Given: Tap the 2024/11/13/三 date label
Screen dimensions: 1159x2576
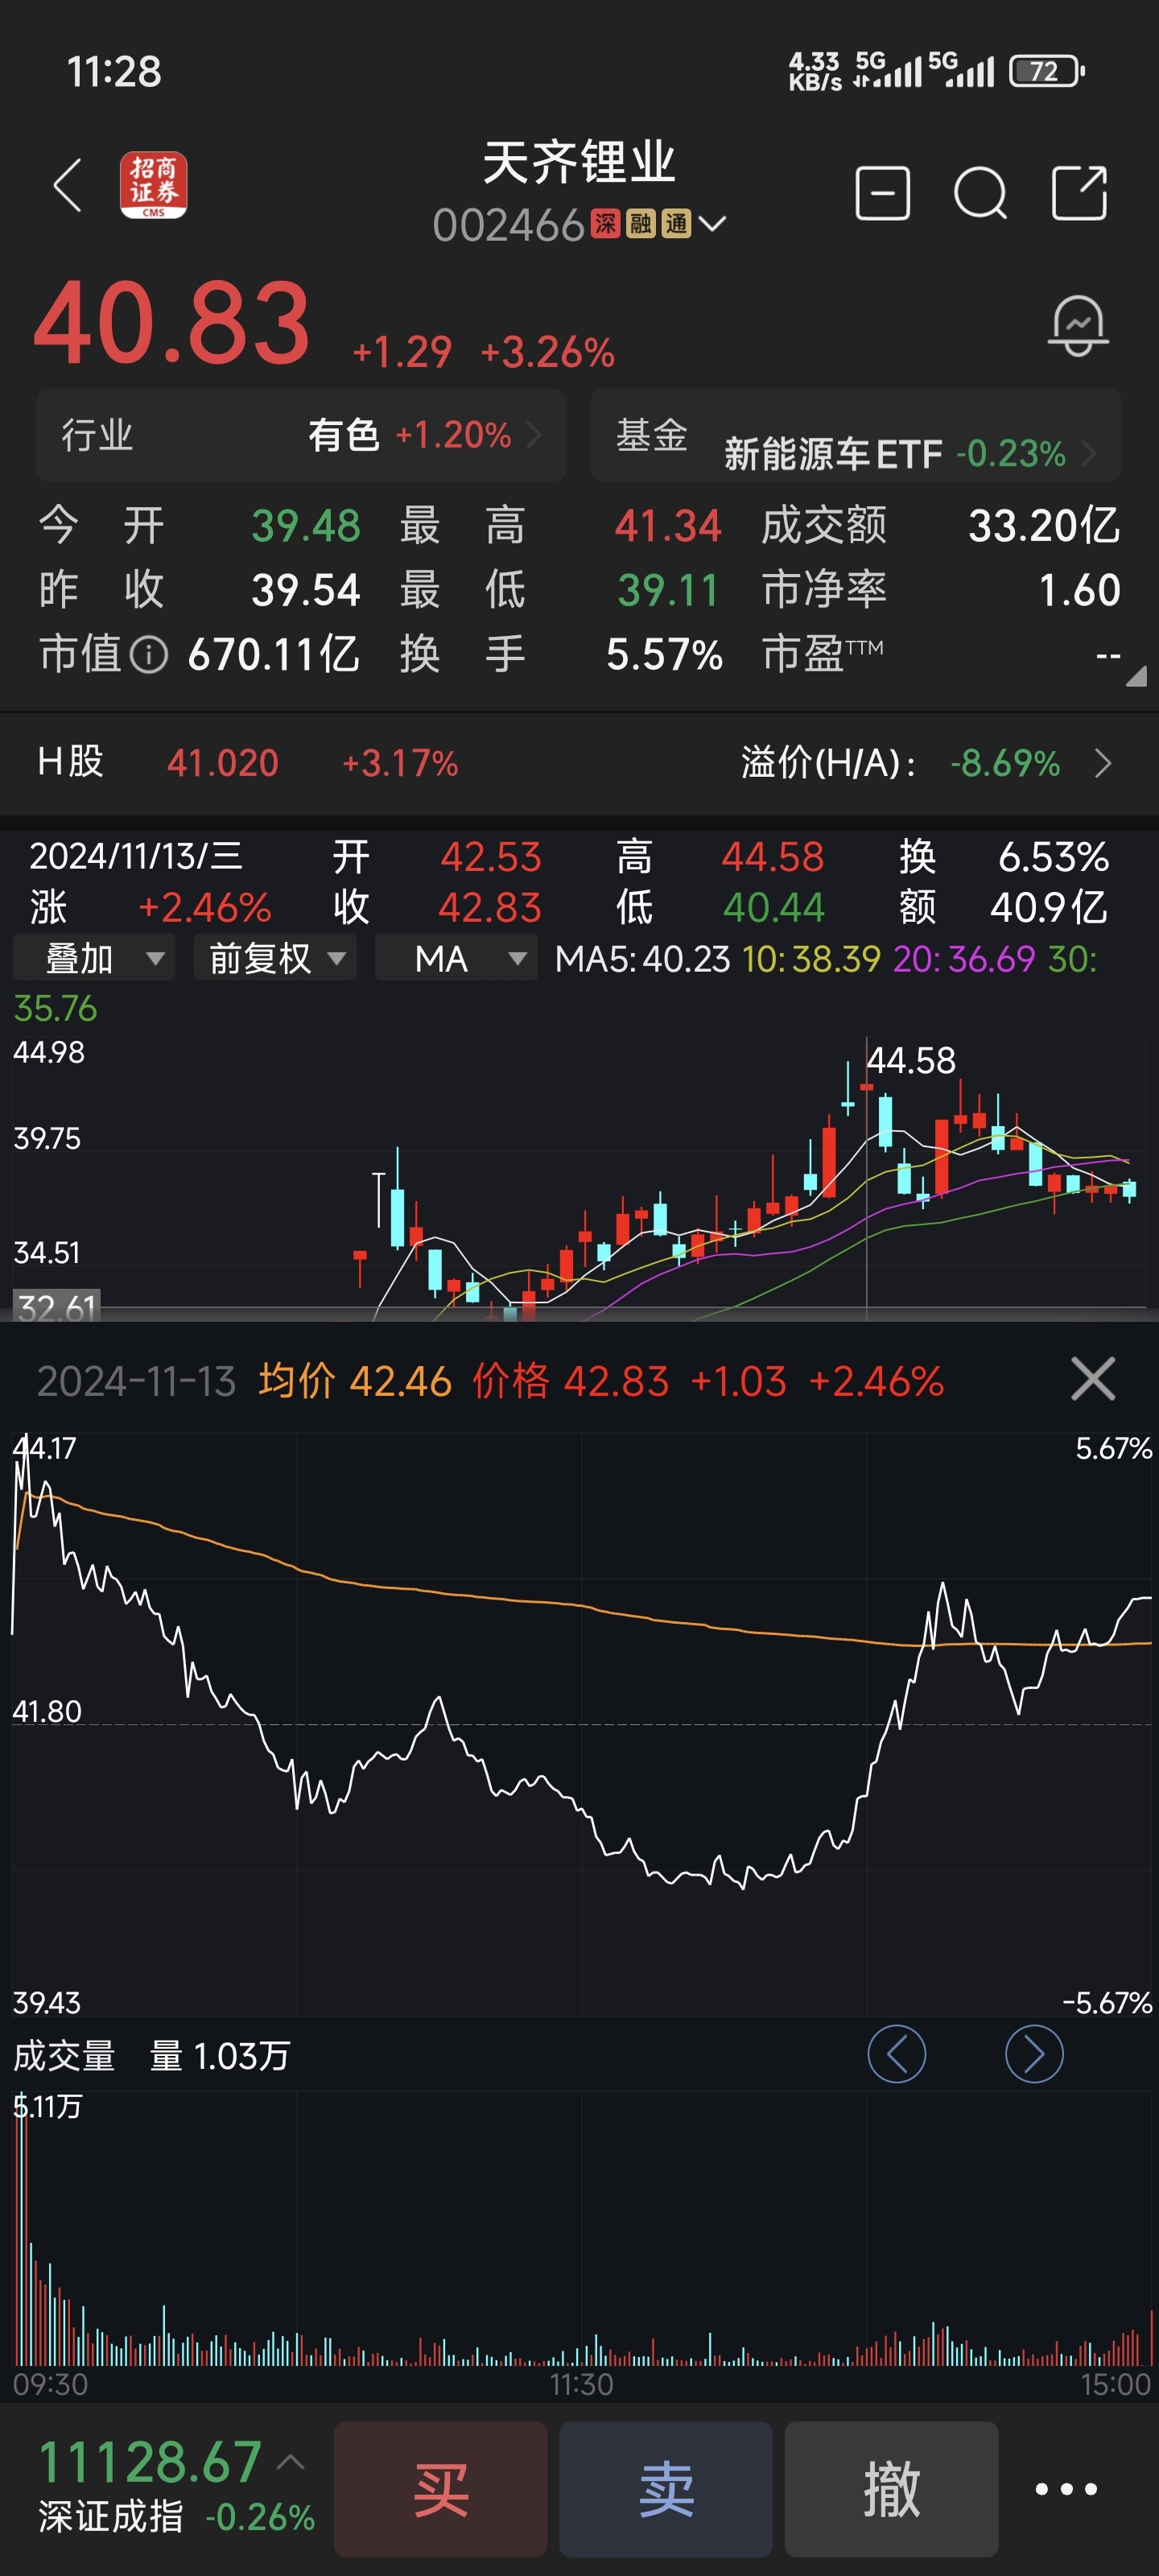Looking at the screenshot, I should point(136,856).
